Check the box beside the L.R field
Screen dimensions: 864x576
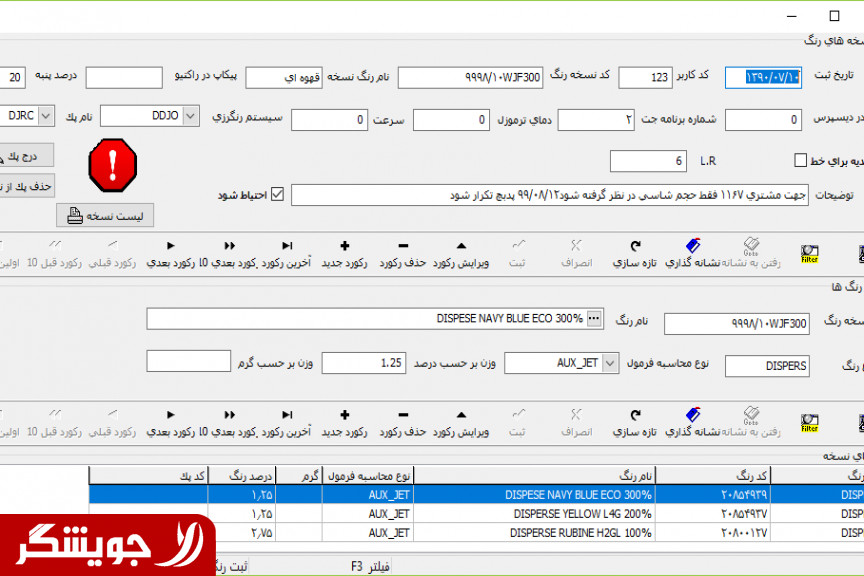tap(800, 160)
